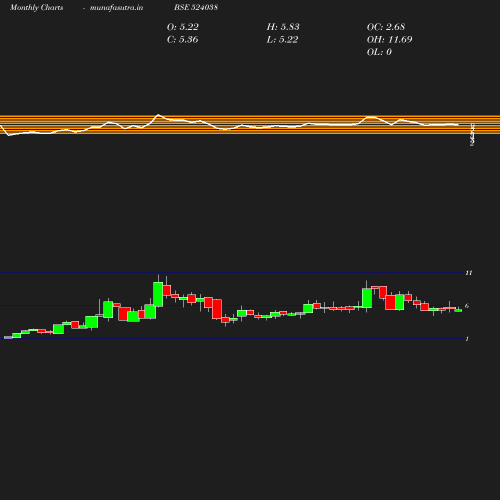Click the BSE 524038 ticker label
The width and height of the screenshot is (500, 500).
click(x=196, y=7)
